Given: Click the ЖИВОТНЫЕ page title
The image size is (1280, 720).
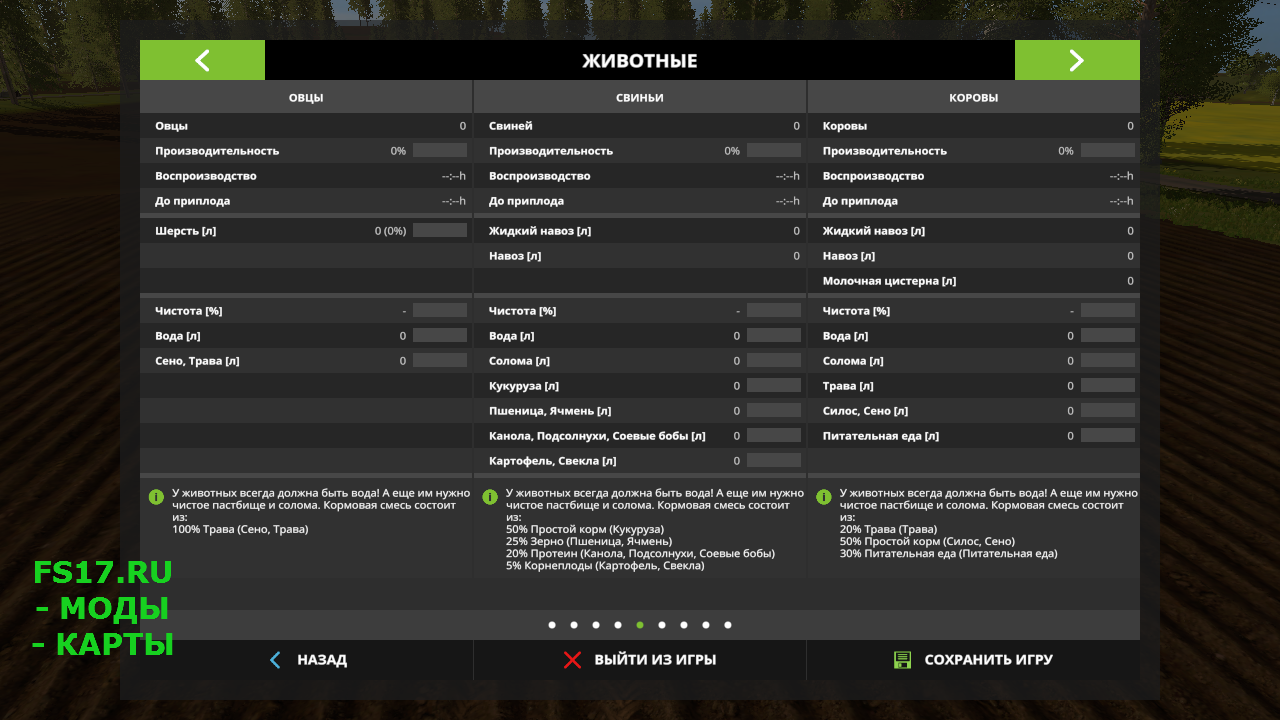Looking at the screenshot, I should [x=640, y=61].
